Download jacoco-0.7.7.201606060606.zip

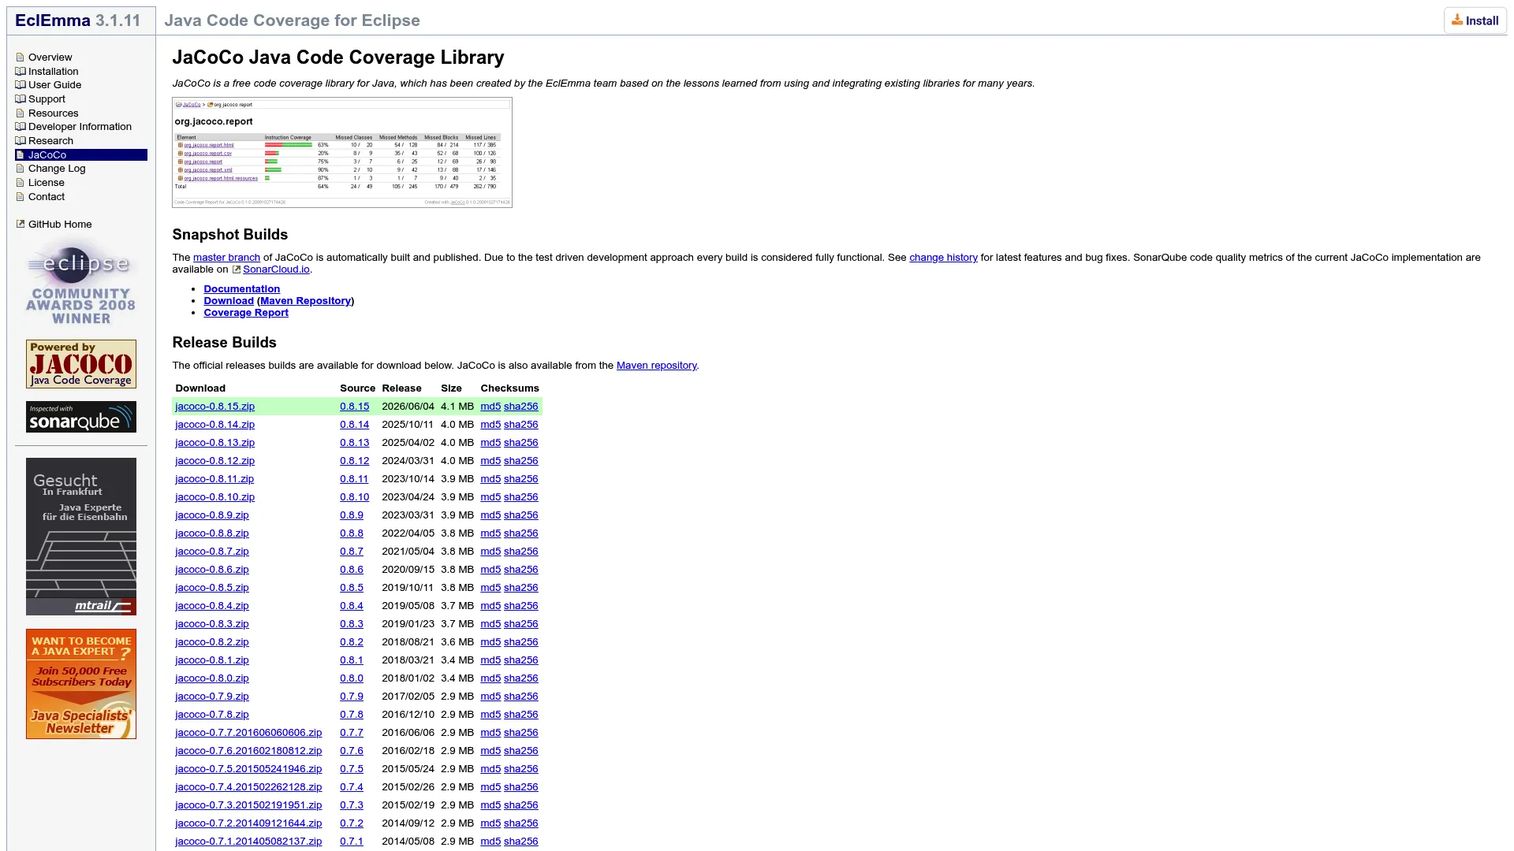248,733
